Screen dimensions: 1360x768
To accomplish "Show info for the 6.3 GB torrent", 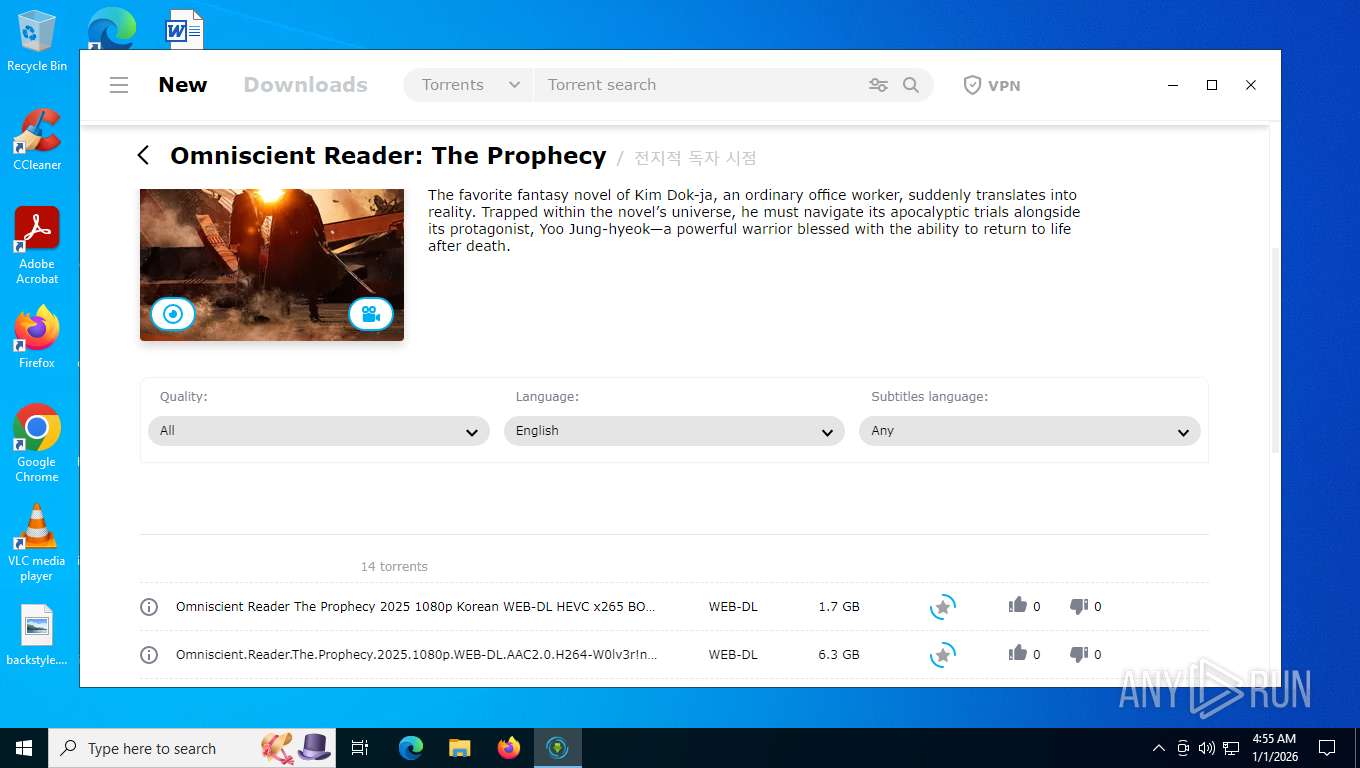I will [149, 655].
